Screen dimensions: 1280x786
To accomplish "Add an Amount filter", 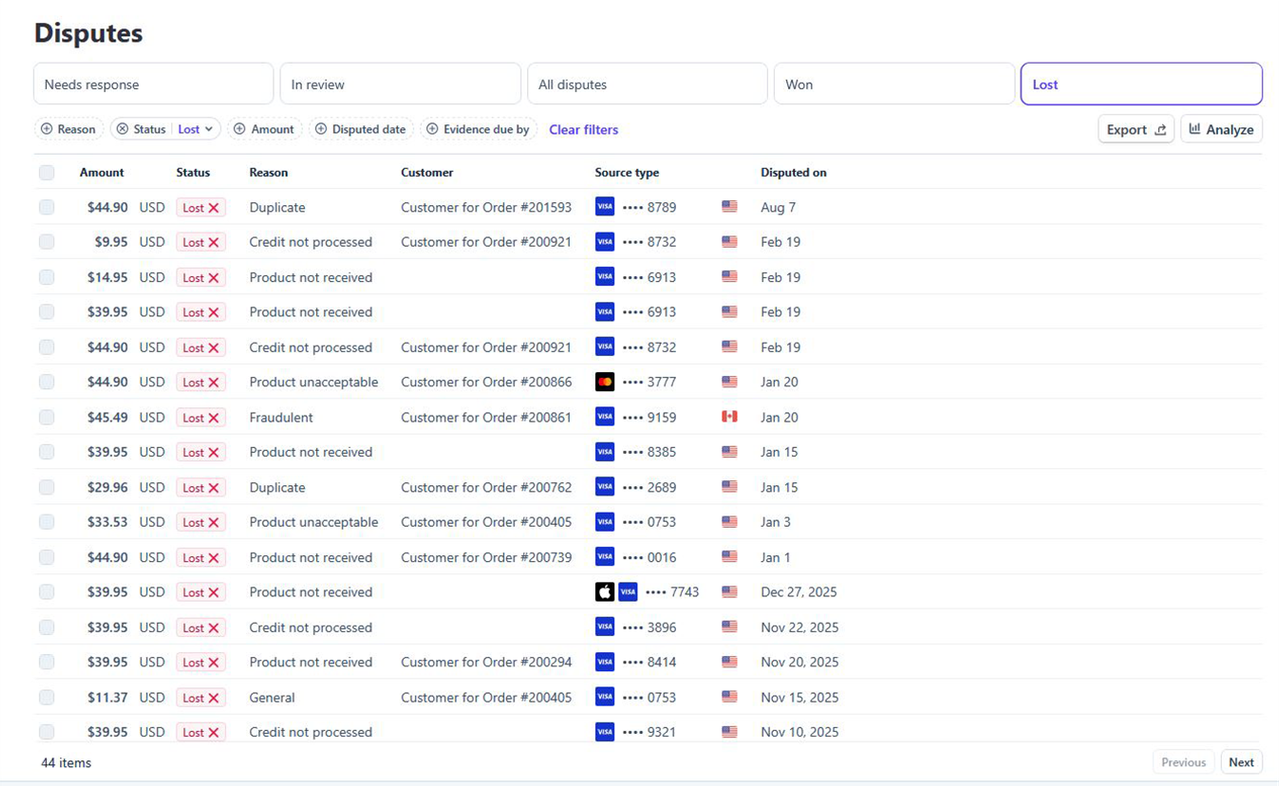I will tap(265, 129).
